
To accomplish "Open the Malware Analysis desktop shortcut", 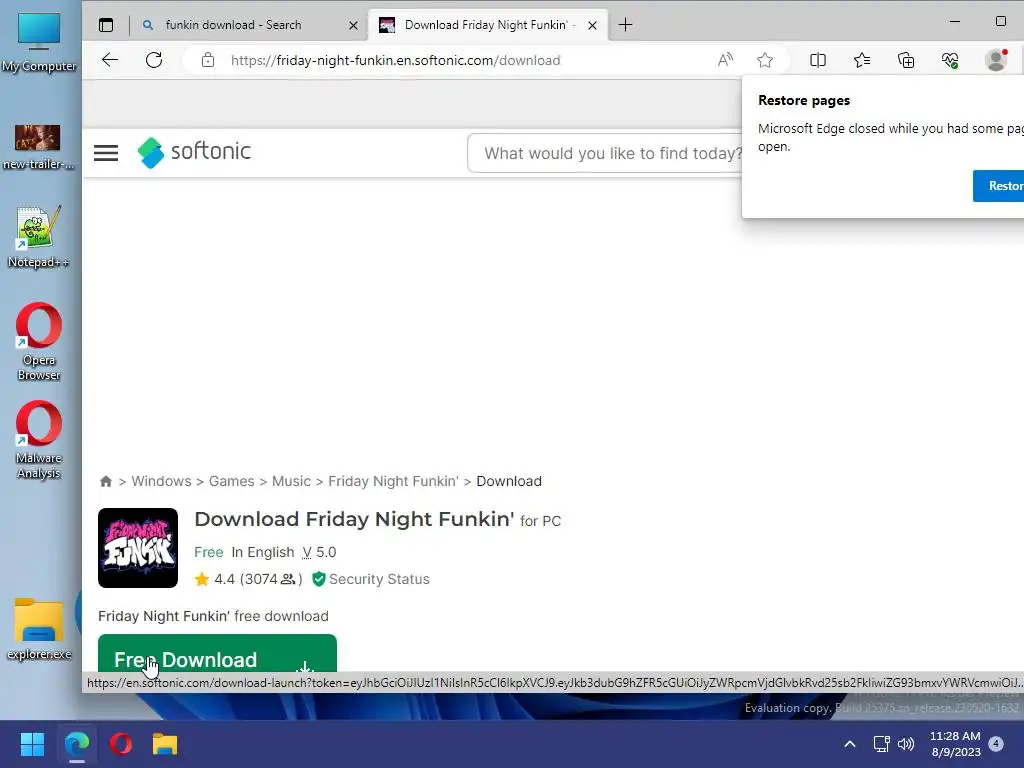I will [x=39, y=440].
